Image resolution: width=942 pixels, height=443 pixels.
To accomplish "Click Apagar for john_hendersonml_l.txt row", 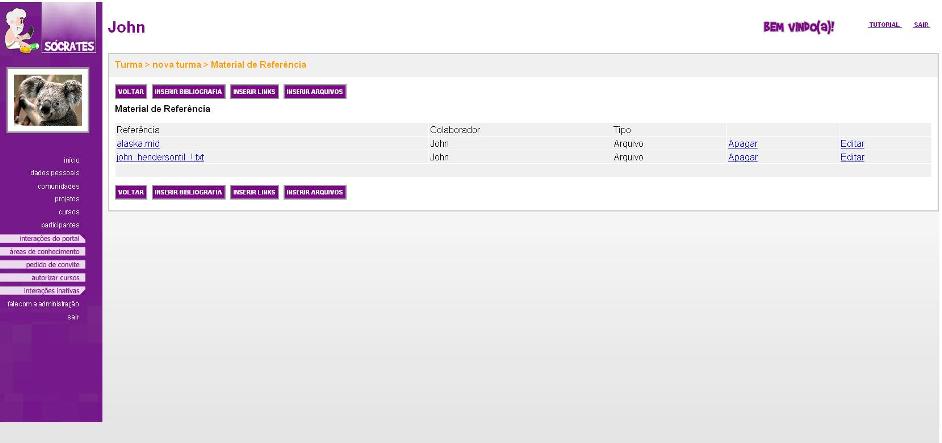I will pos(742,157).
